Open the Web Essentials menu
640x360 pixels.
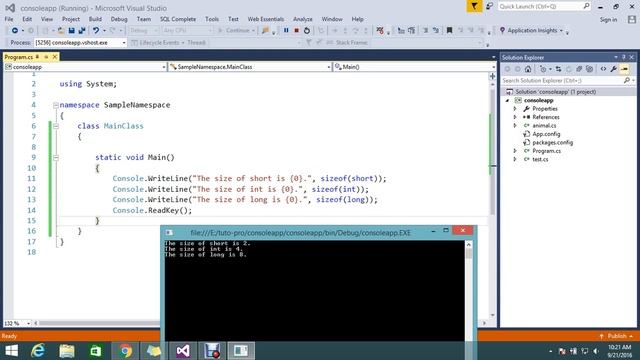[265, 19]
